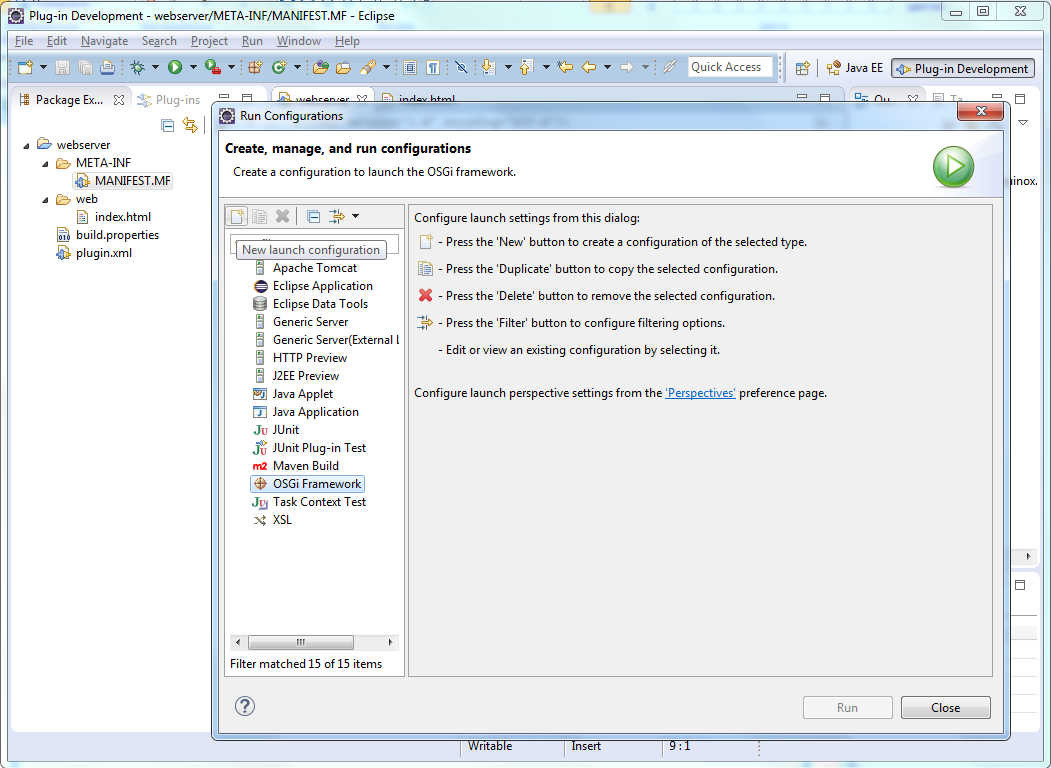Screen dimensions: 1051x768
Task: Select Eclipse Data Tools launch type
Action: (310, 304)
